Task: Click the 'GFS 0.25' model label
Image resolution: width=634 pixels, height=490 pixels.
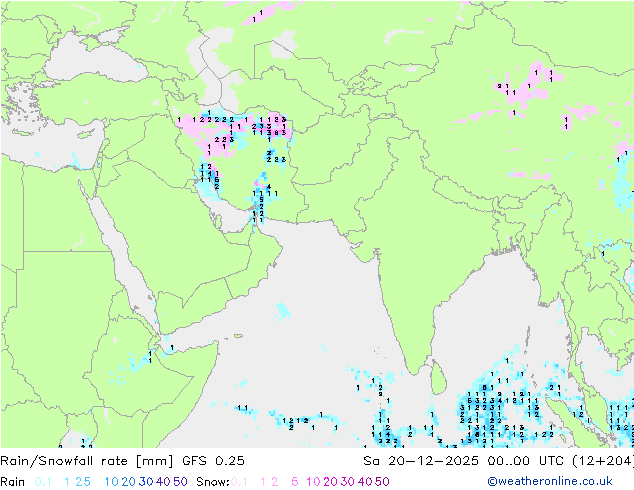Action: (213, 461)
